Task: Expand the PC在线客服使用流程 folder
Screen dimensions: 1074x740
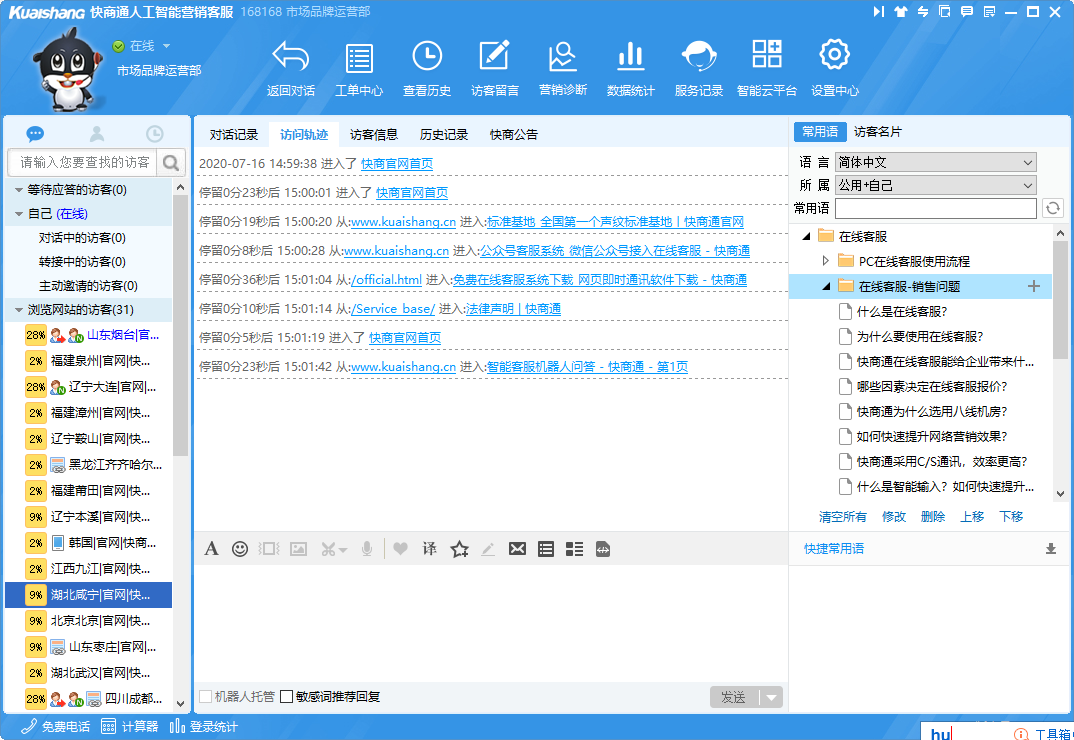Action: (826, 261)
